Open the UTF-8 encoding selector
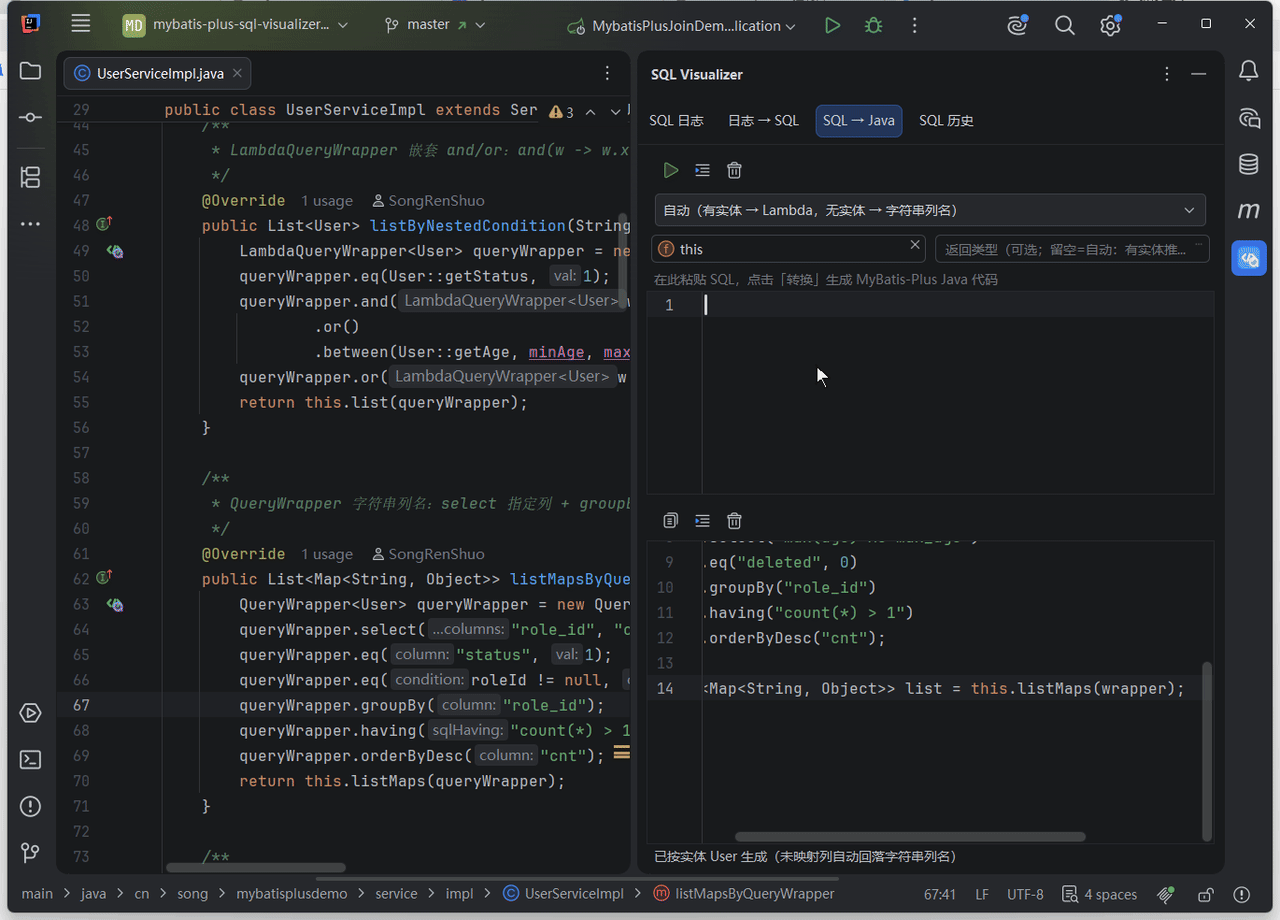This screenshot has width=1280, height=920. [1025, 894]
